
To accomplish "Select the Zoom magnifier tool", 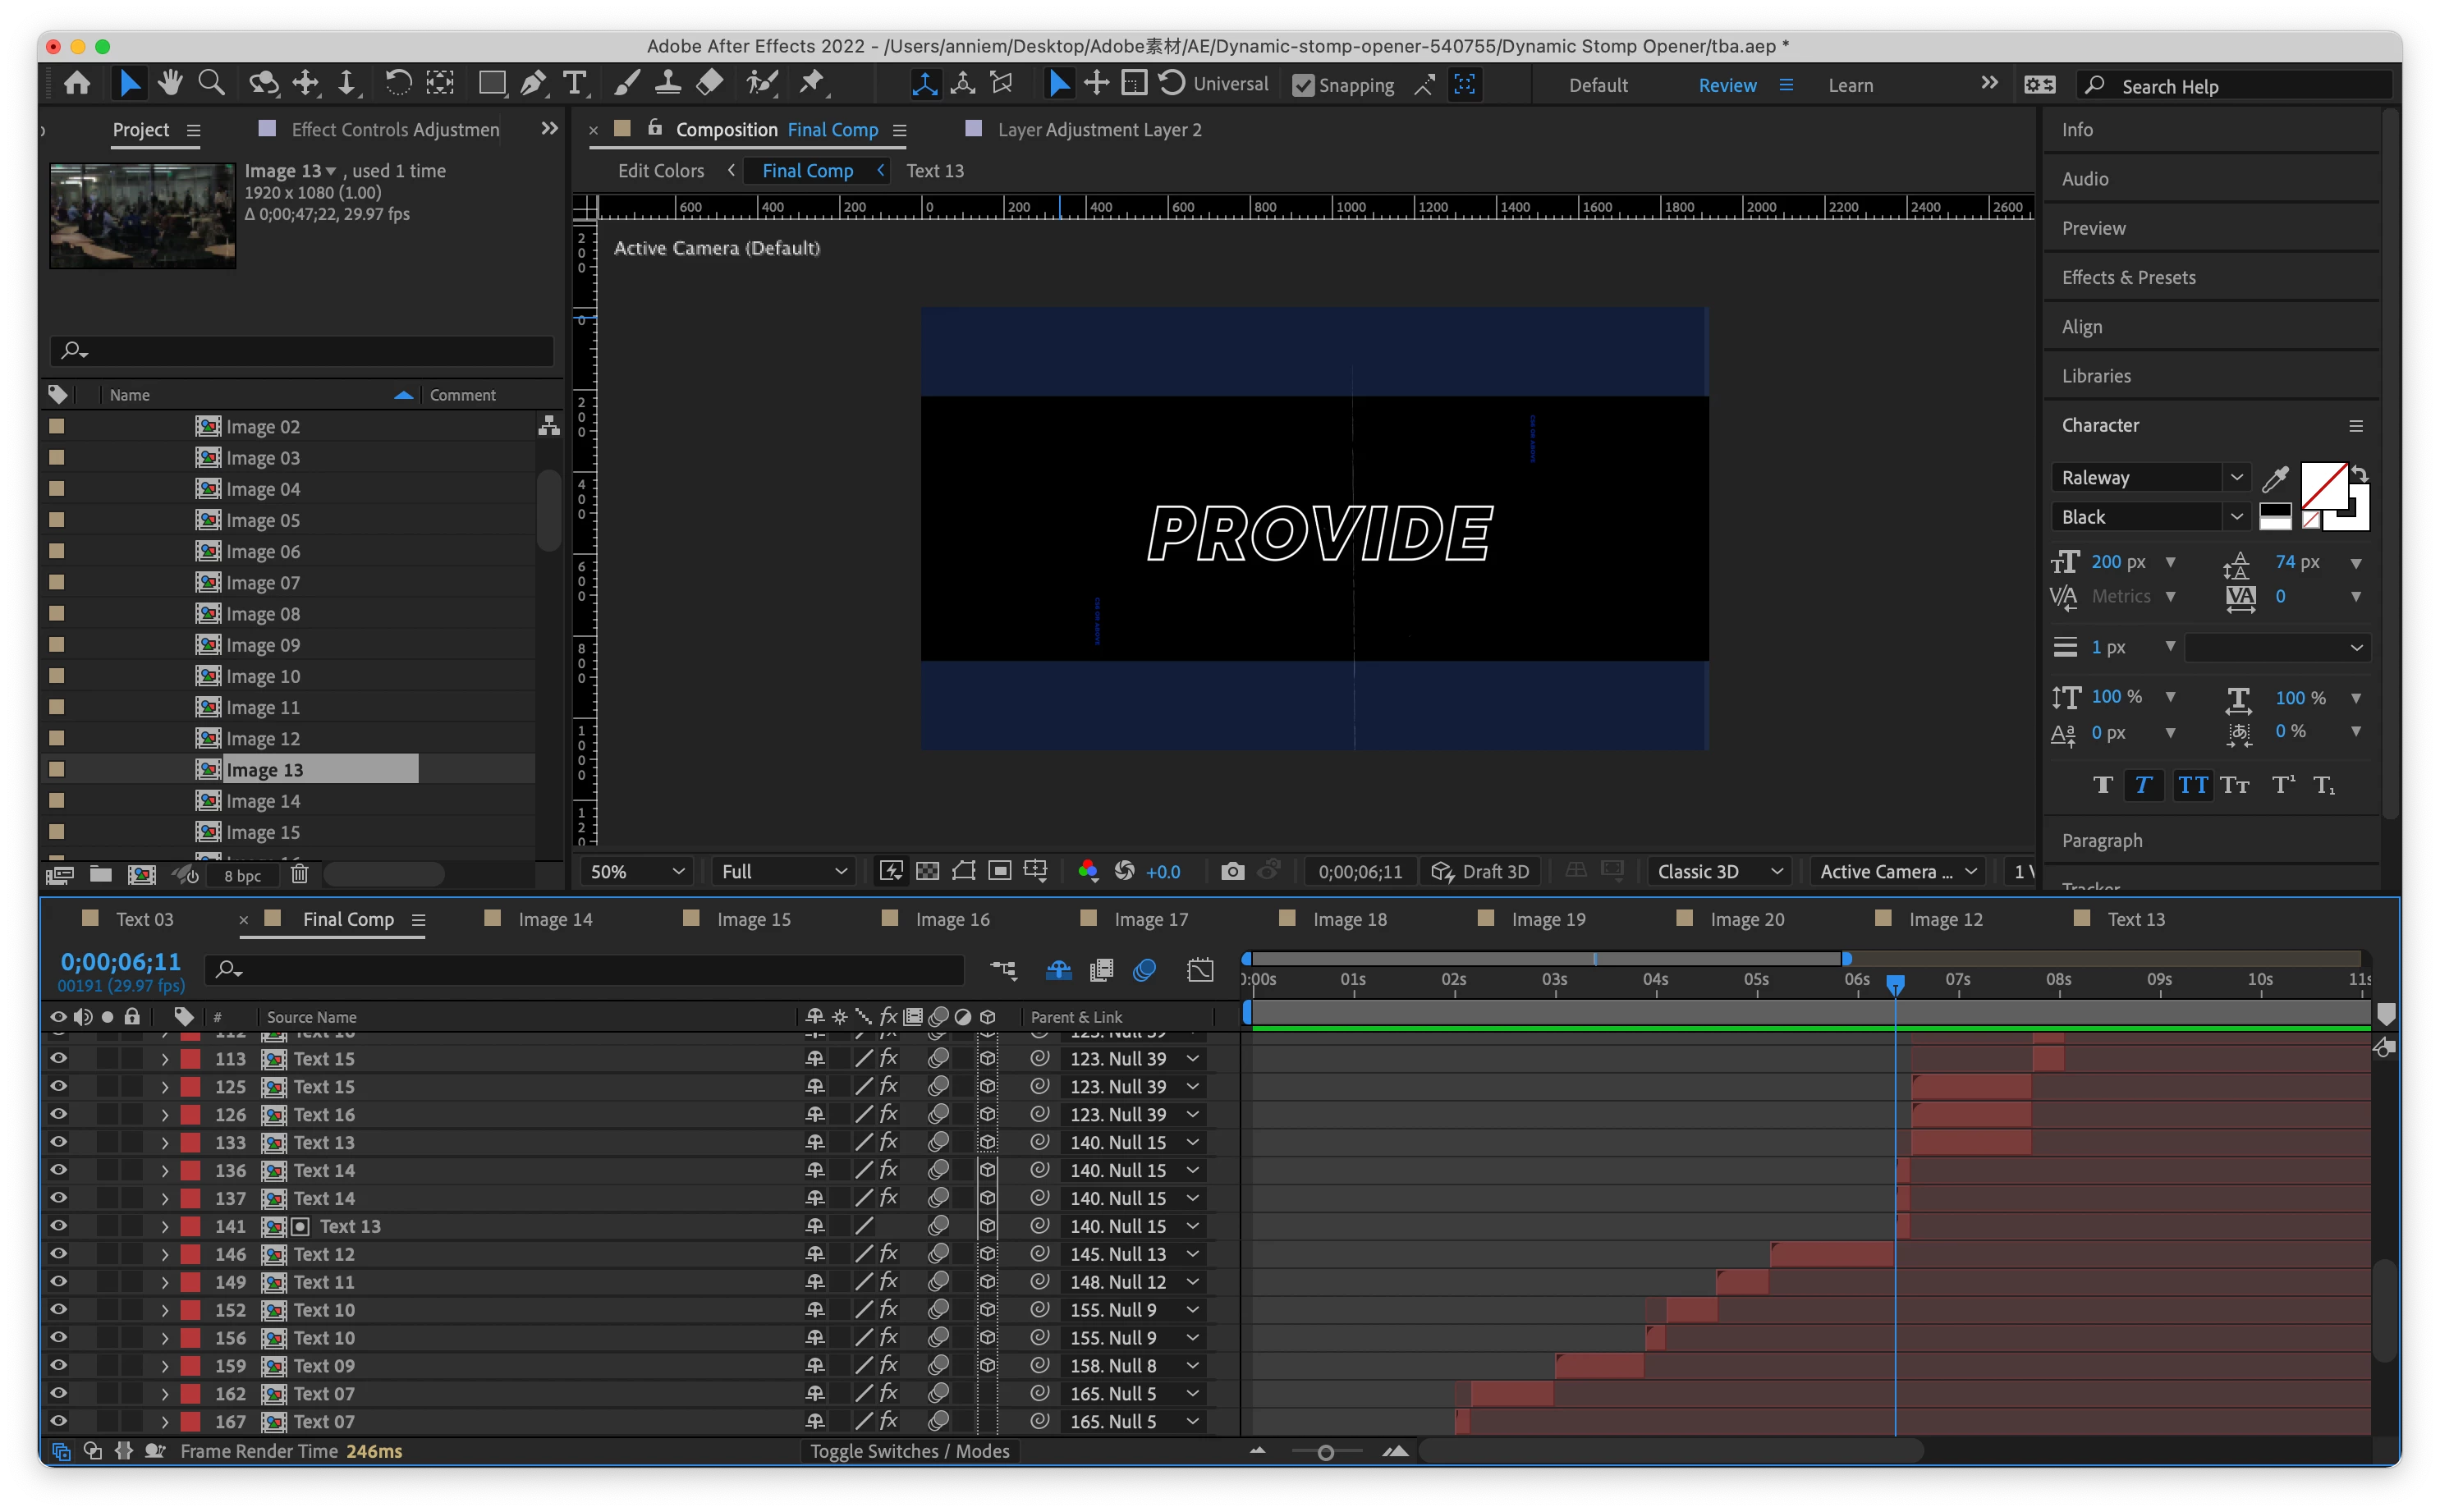I will (211, 83).
